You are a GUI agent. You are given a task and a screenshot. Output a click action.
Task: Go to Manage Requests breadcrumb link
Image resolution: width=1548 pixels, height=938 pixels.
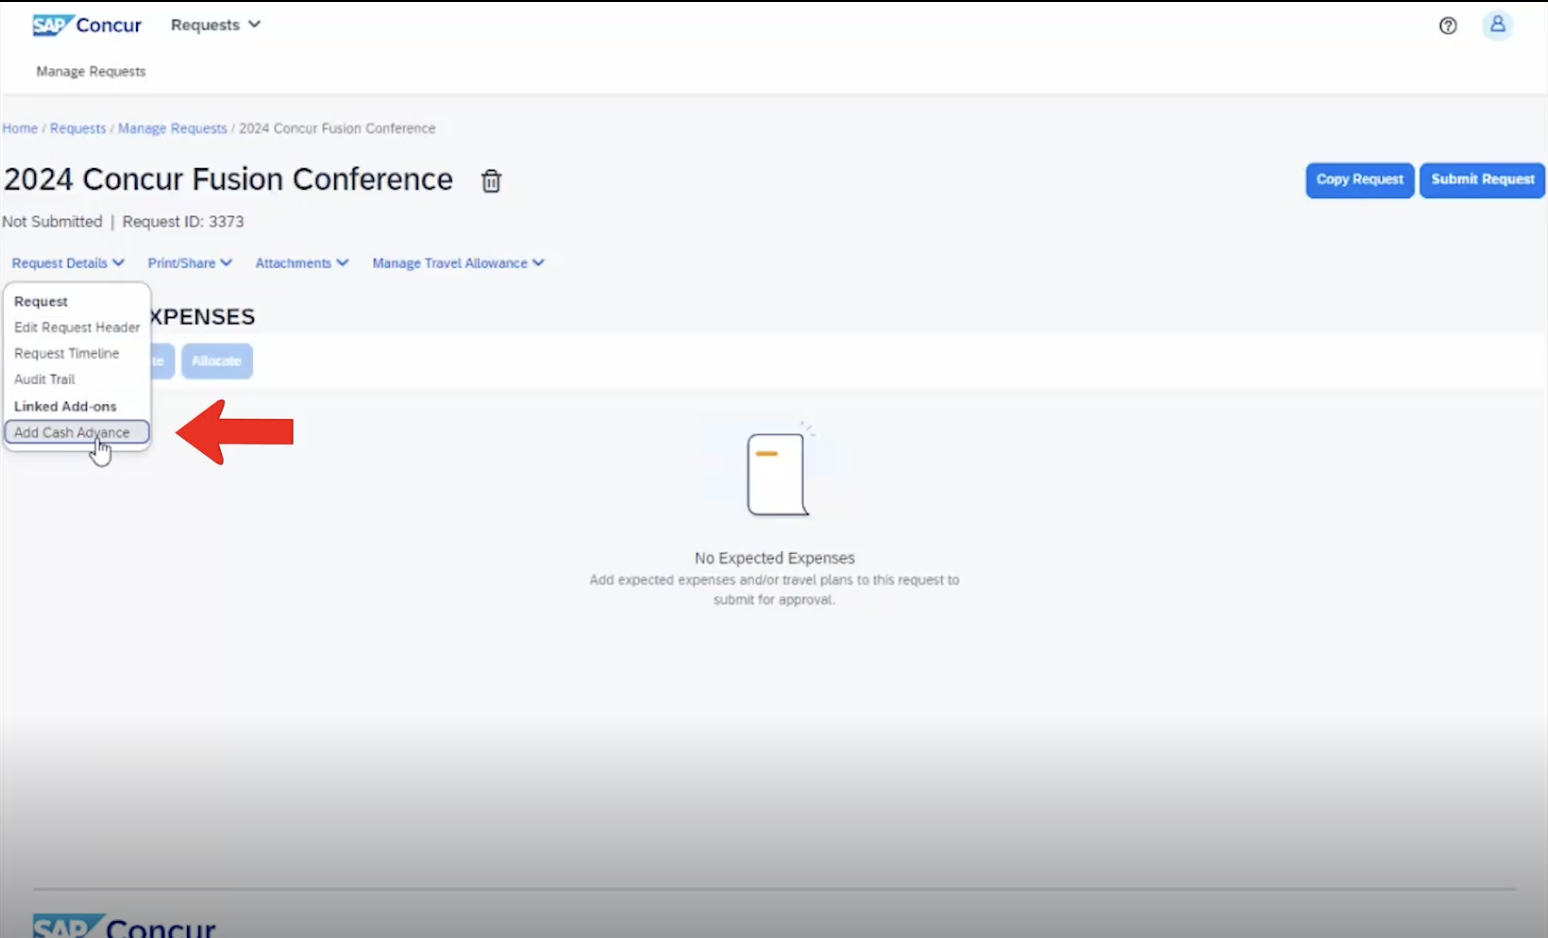coord(172,128)
